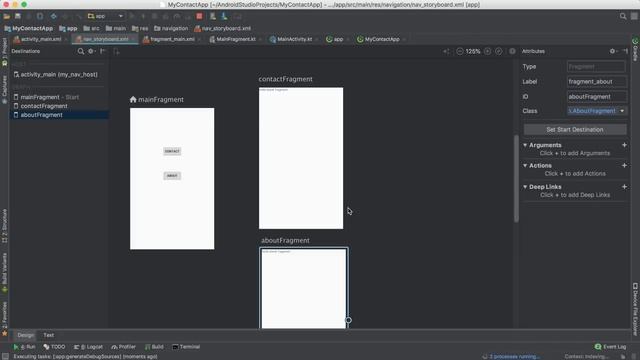This screenshot has height=360, width=640.
Task: Add a new deep link with plus
Action: point(624,187)
